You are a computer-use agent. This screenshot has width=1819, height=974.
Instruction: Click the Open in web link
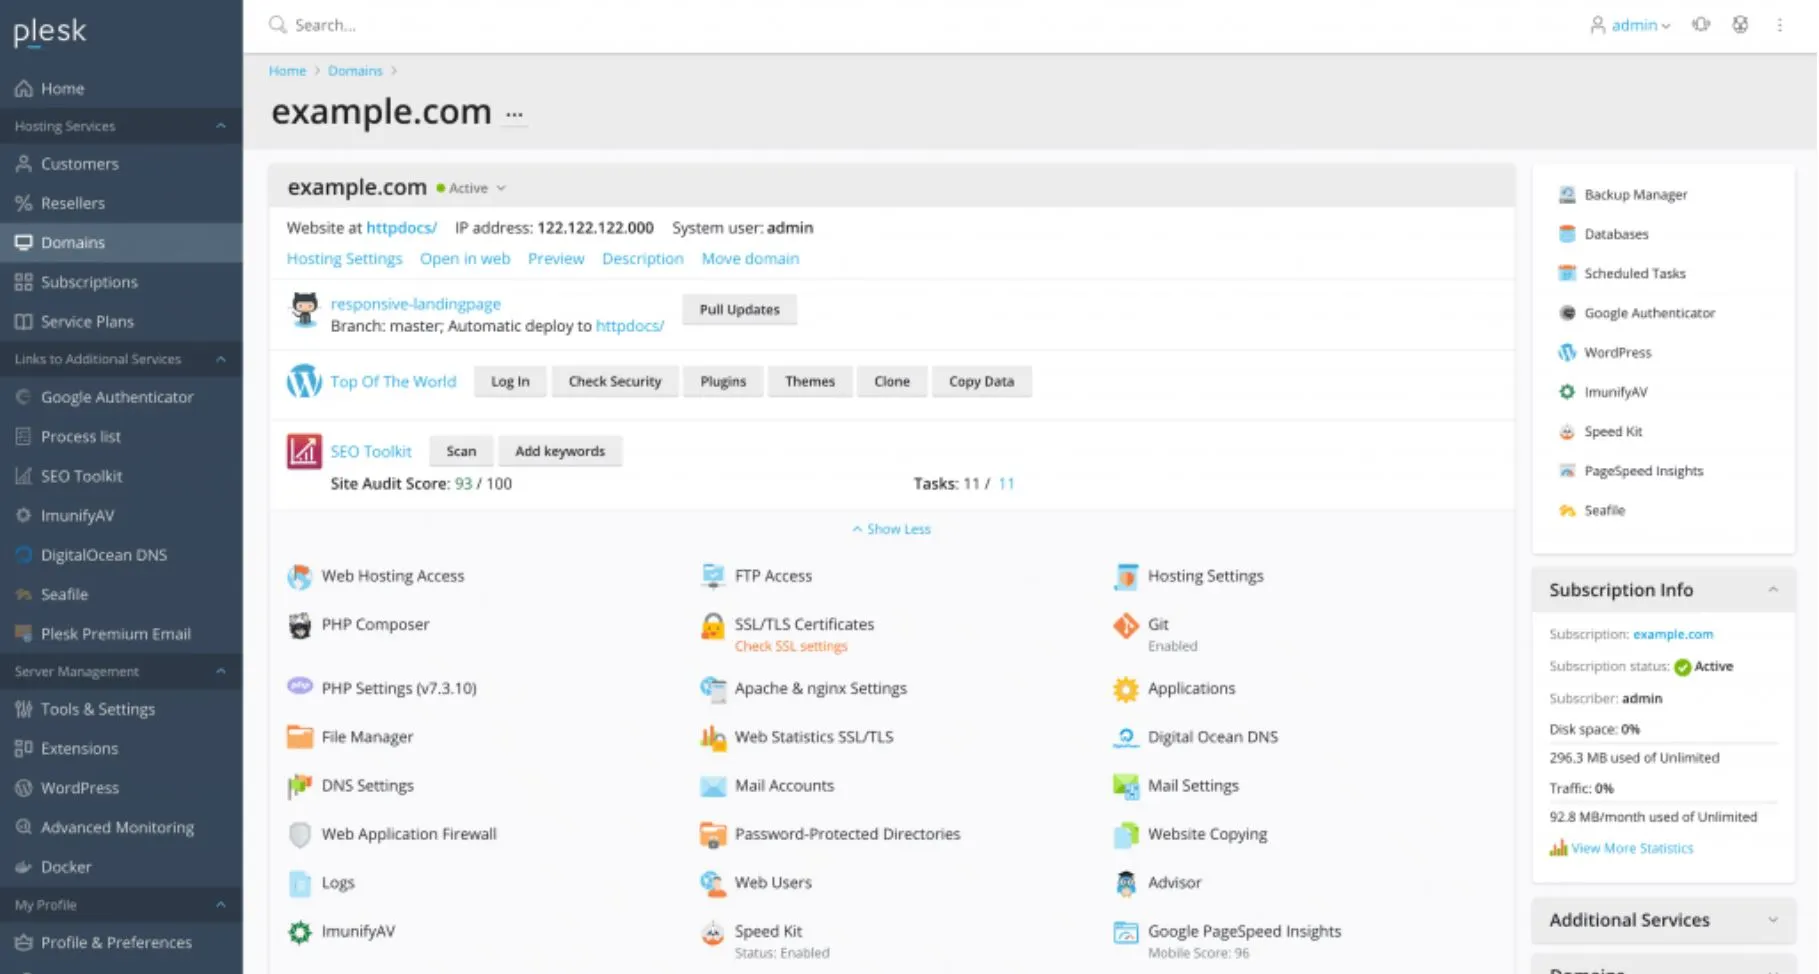tap(465, 259)
